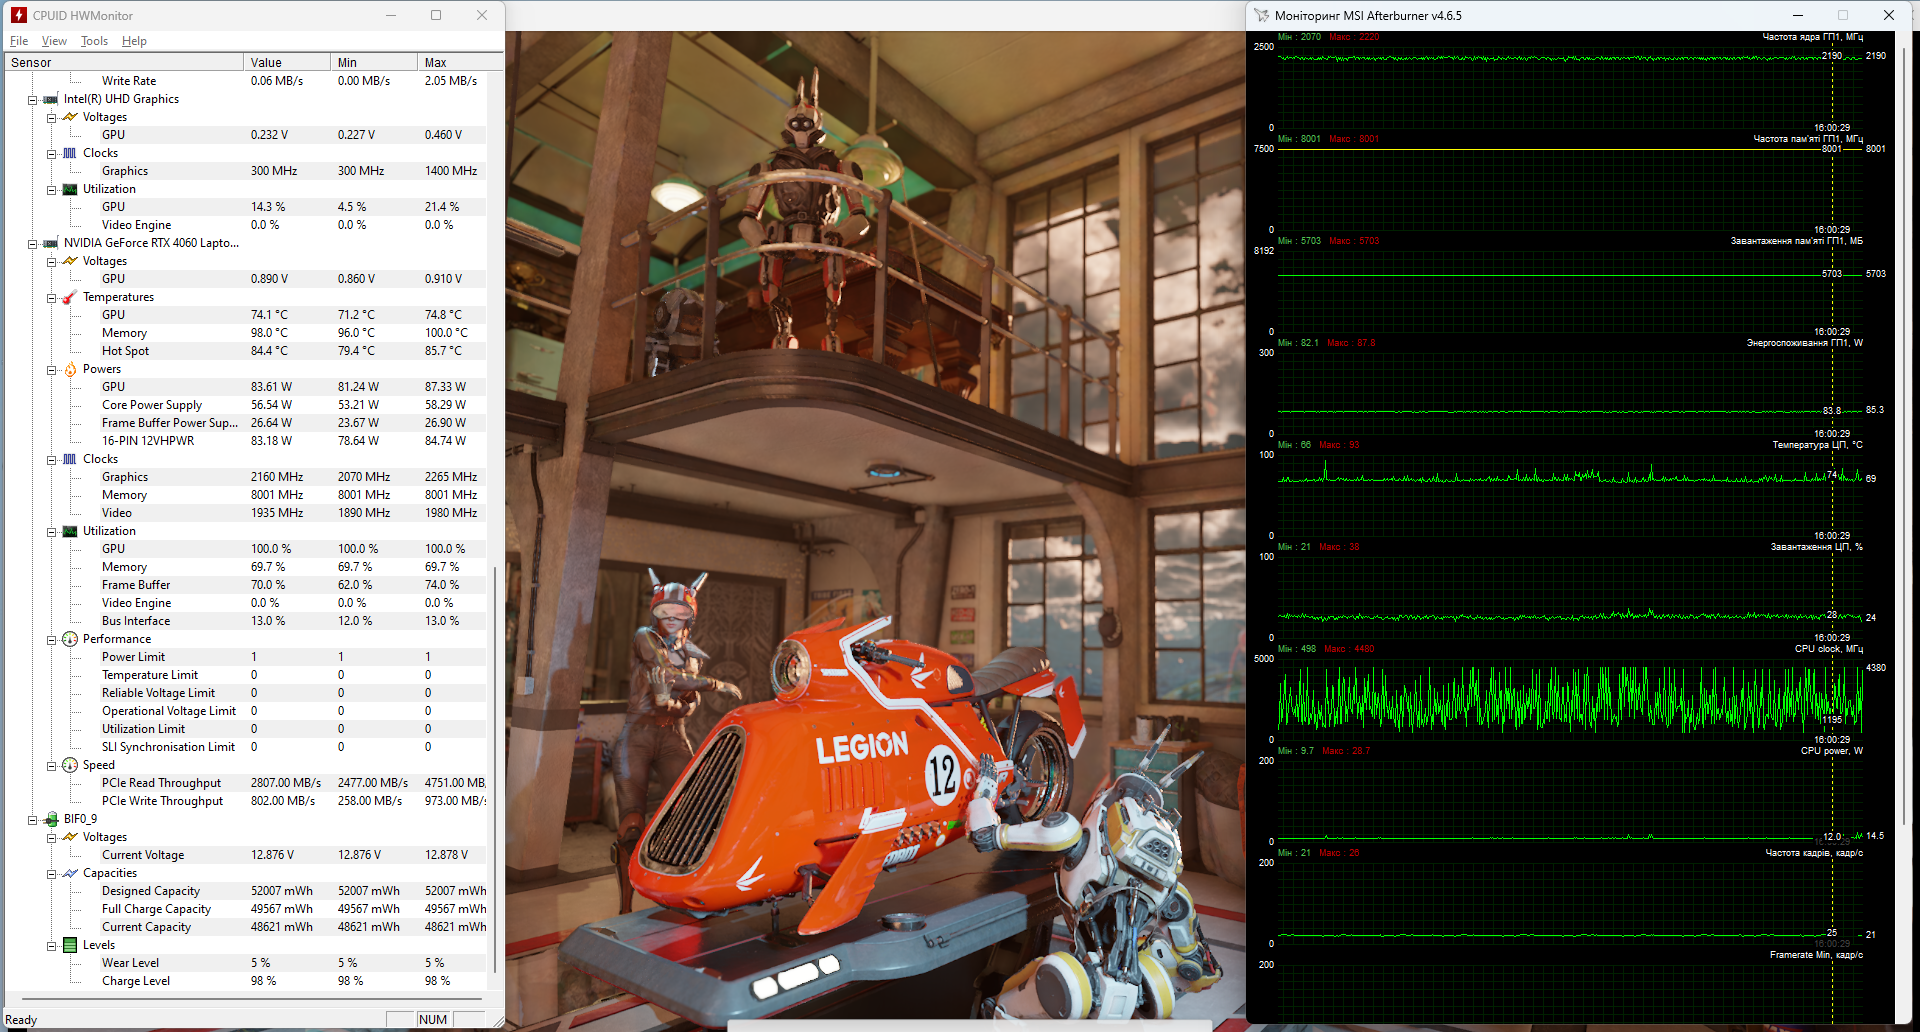Click the BIF0_9 battery device icon
The width and height of the screenshot is (1920, 1032).
tap(51, 819)
